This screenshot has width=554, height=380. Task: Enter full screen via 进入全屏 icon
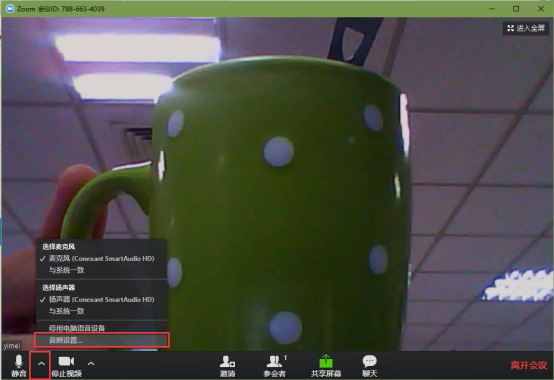pyautogui.click(x=526, y=28)
